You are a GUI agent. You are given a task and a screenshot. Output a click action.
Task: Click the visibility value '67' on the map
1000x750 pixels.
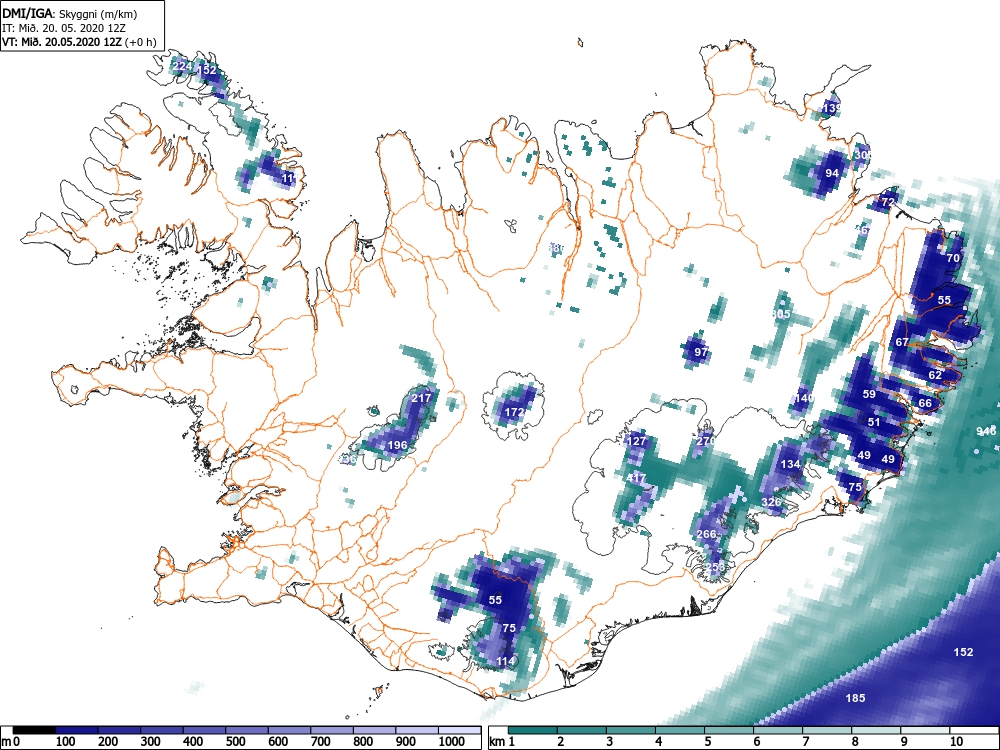coord(902,342)
